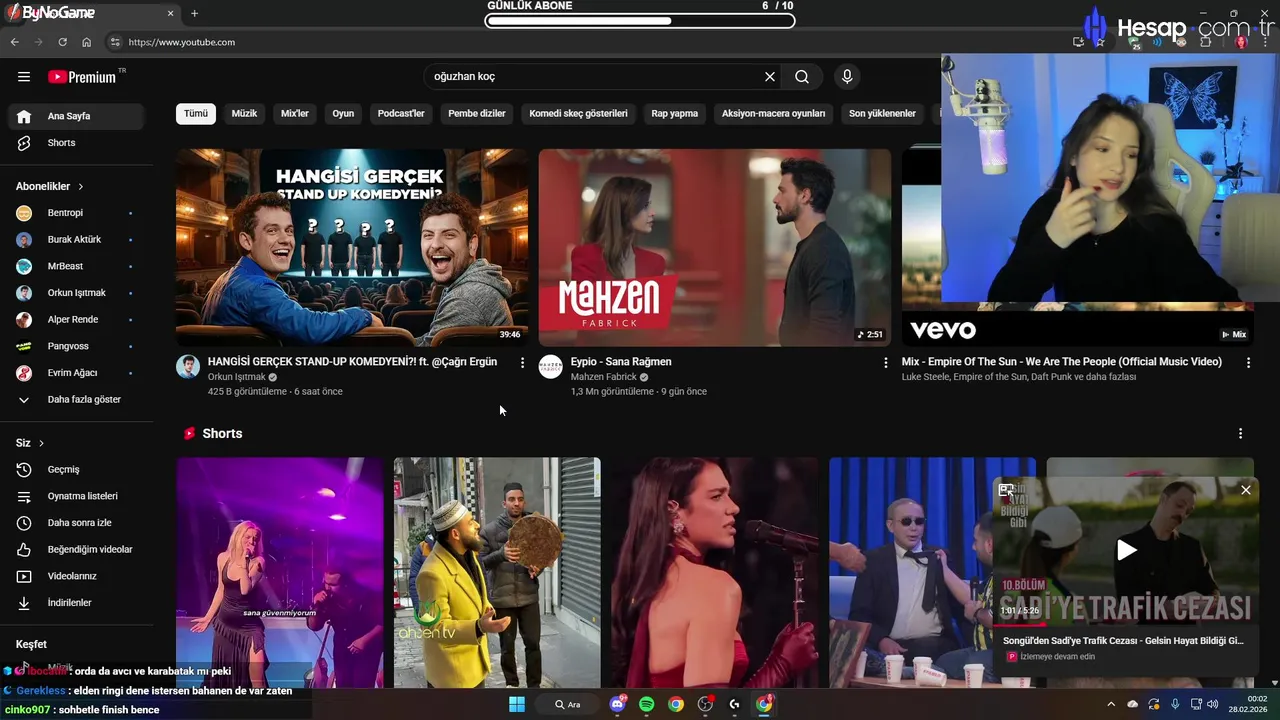The image size is (1280, 720).
Task: Open Geçmiş watch history
Action: [x=76, y=470]
